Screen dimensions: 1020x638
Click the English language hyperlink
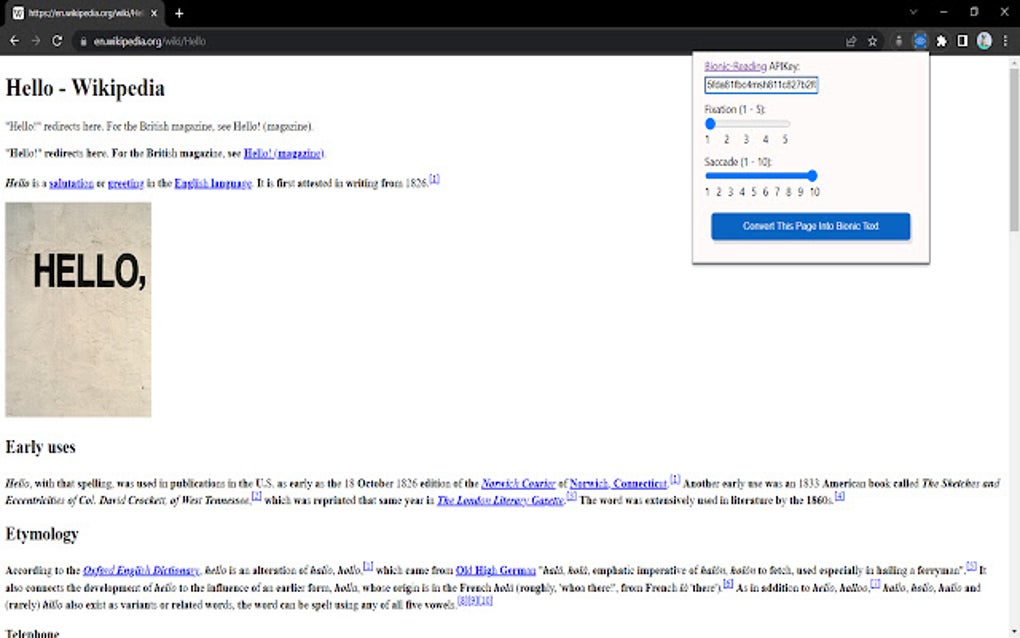pyautogui.click(x=211, y=183)
